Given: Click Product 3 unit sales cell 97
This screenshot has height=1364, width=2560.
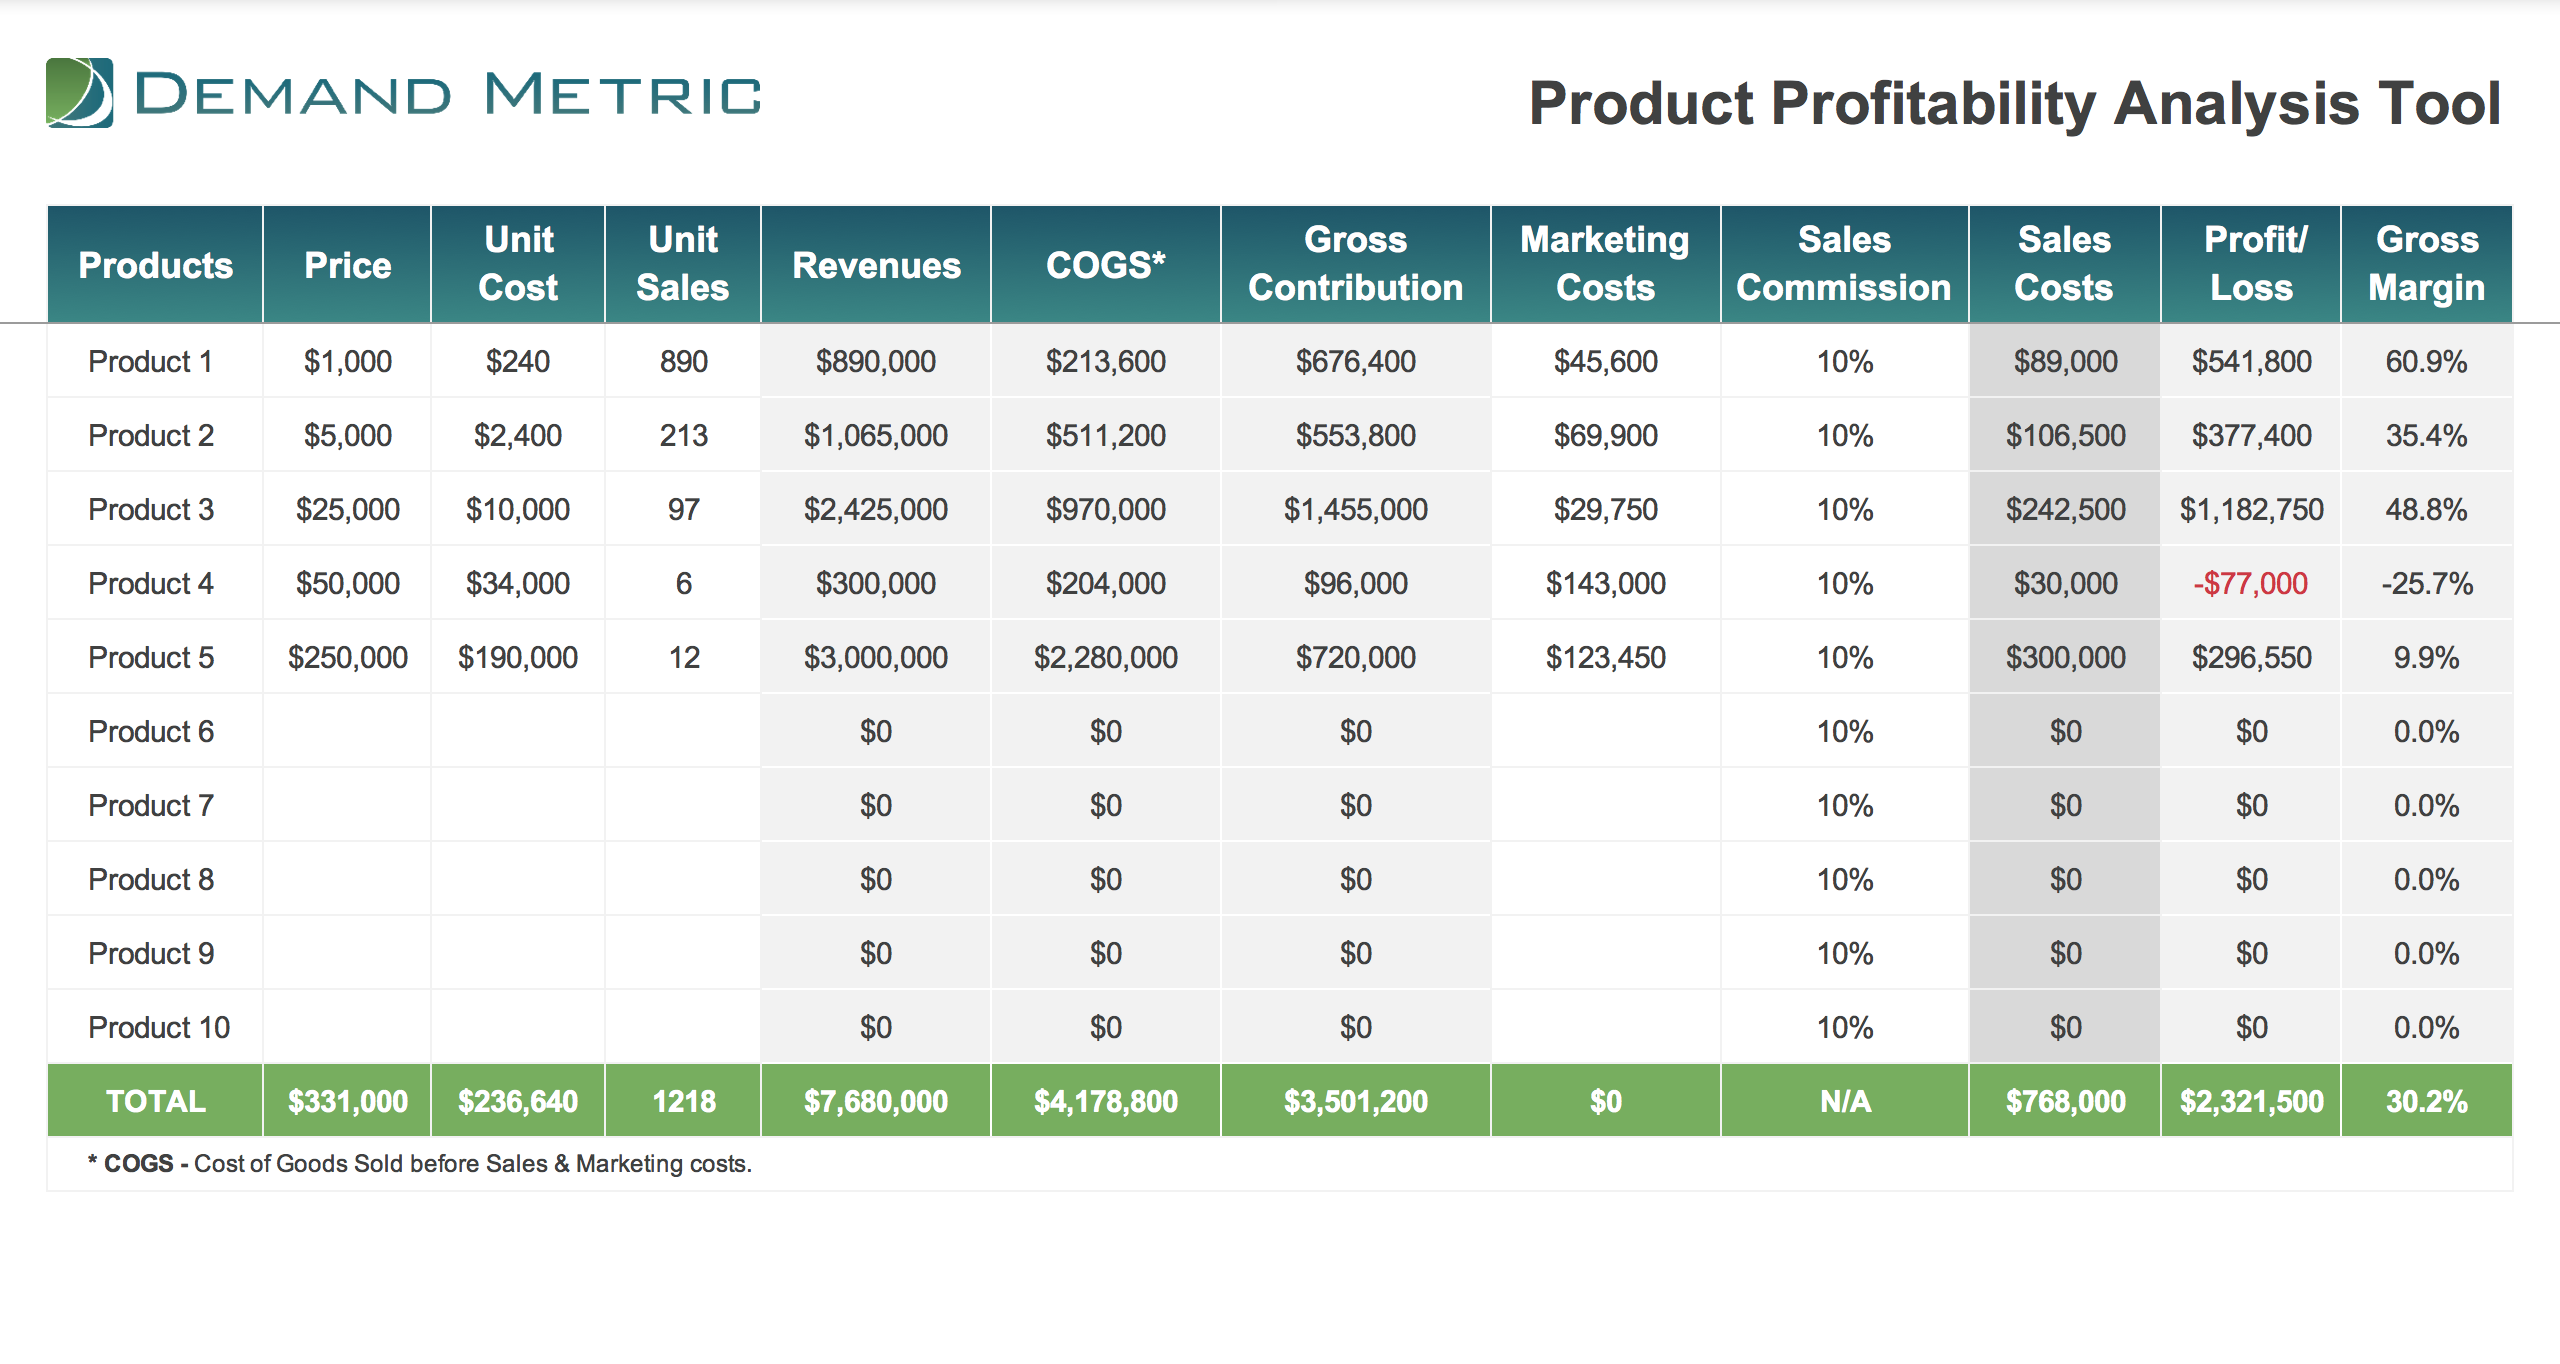Looking at the screenshot, I should click(683, 509).
